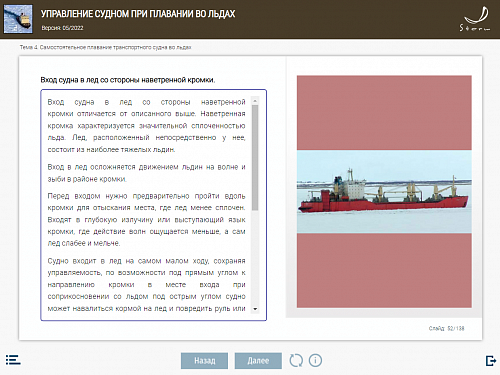Click the red cargo ship photo

tap(384, 192)
